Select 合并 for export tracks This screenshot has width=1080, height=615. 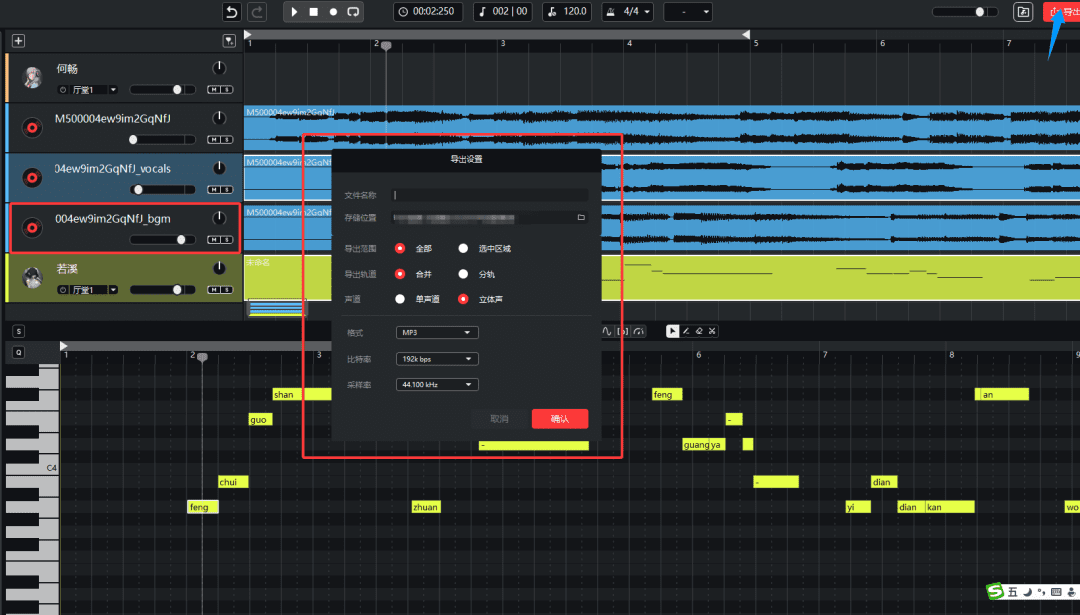tap(399, 274)
